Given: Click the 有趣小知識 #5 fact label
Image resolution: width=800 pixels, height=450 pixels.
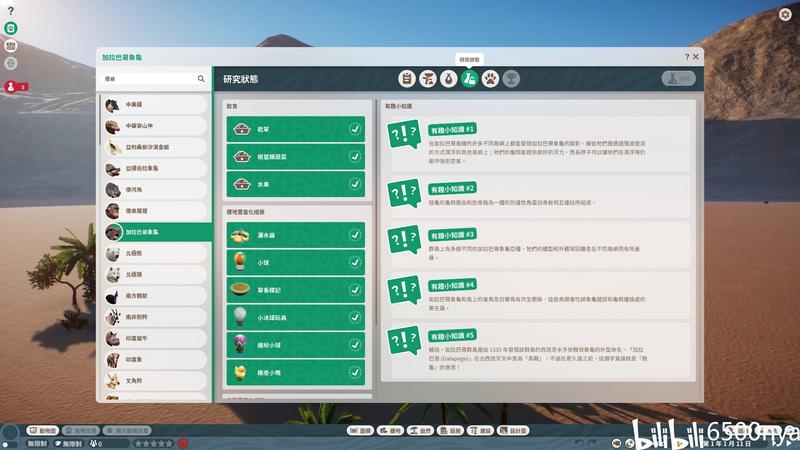Looking at the screenshot, I should pos(452,336).
